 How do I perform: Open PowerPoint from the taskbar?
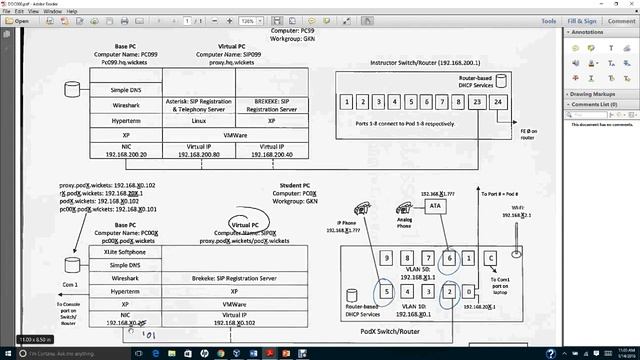pyautogui.click(x=286, y=353)
